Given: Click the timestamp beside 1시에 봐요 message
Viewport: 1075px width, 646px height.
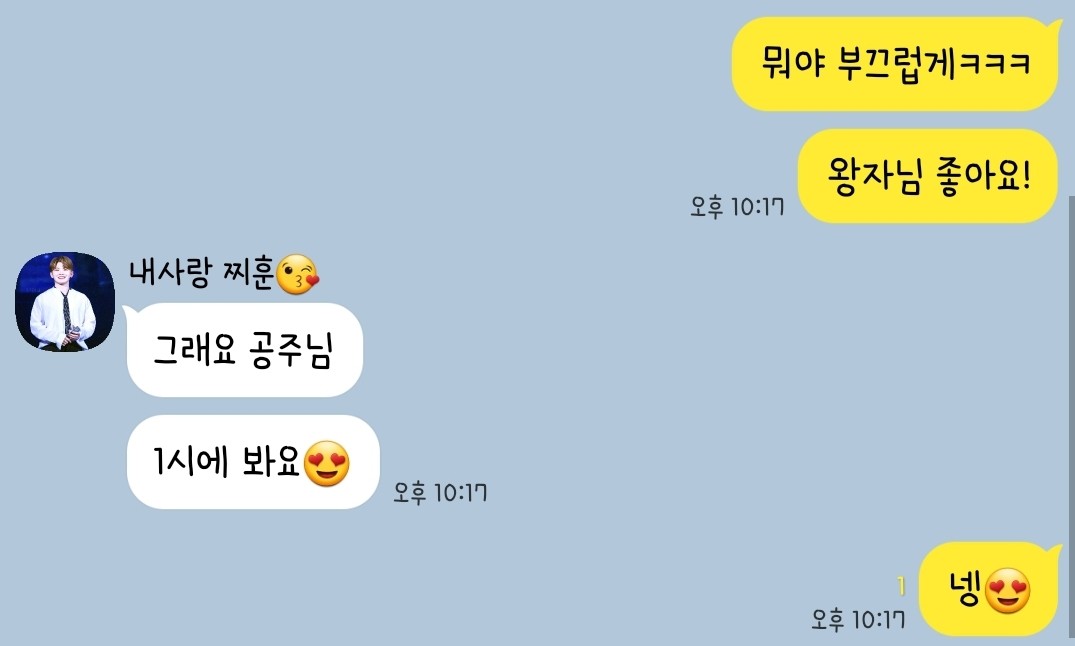Looking at the screenshot, I should point(440,492).
